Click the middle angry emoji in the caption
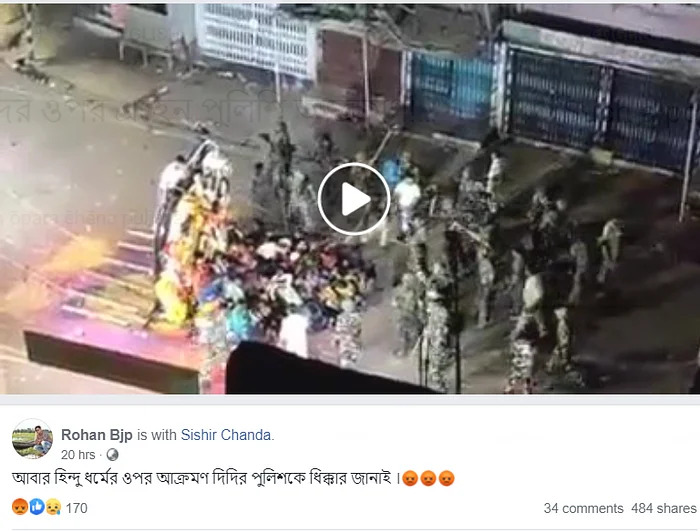The width and height of the screenshot is (700, 531). [428, 478]
